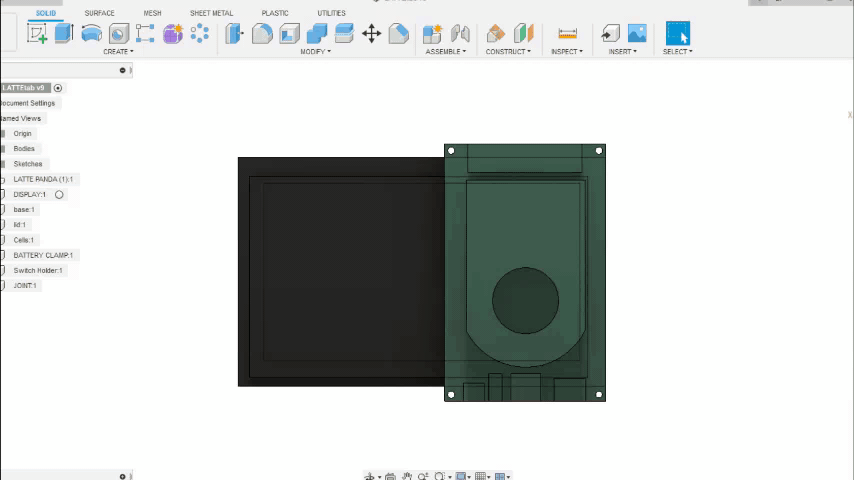Open the SHEET METAL tab

tap(211, 13)
